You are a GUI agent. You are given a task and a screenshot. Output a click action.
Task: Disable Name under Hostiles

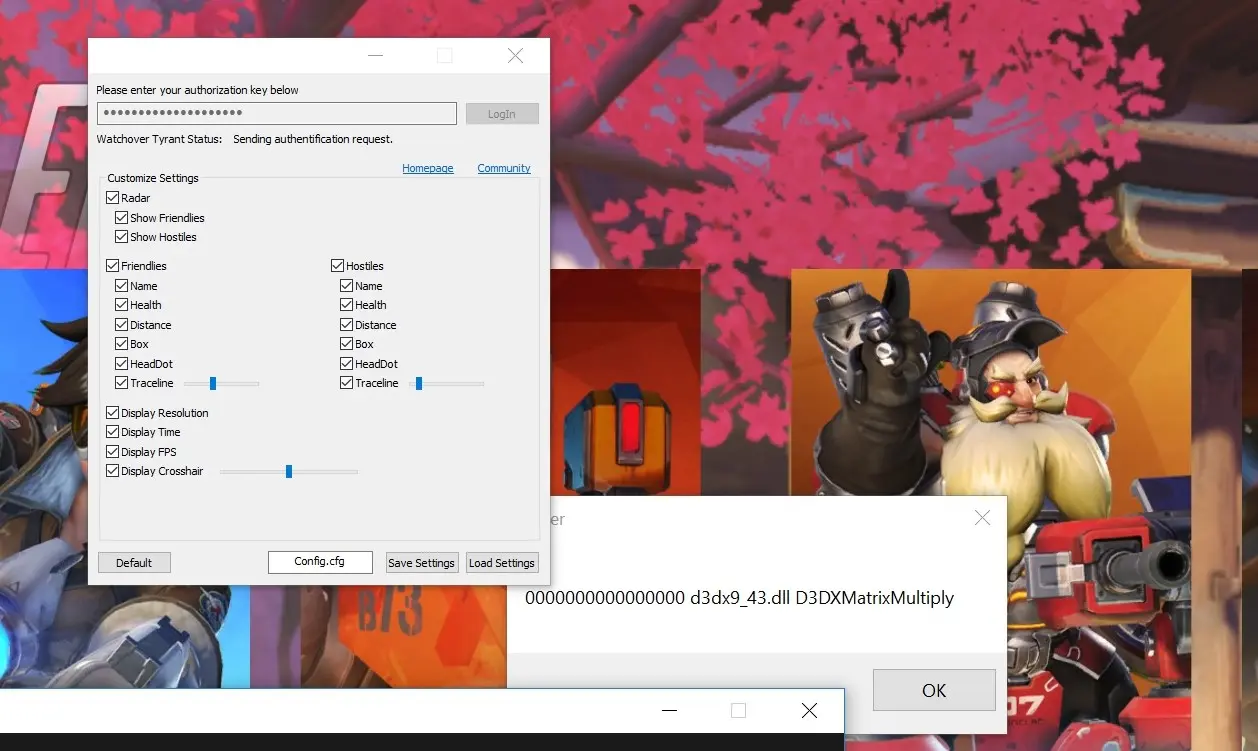[x=346, y=286]
